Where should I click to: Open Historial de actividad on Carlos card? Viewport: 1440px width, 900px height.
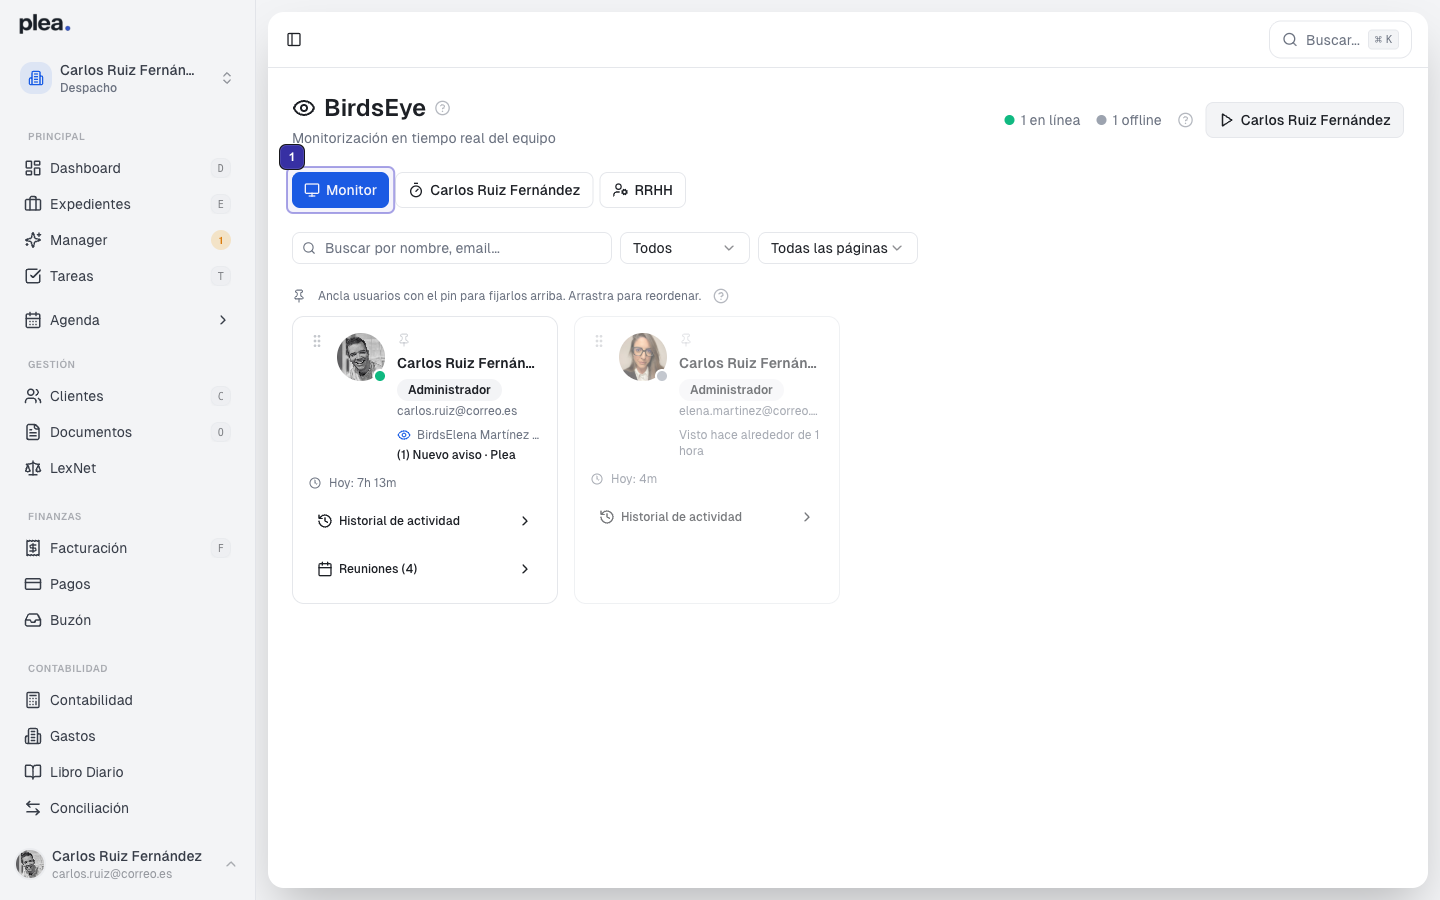point(425,521)
